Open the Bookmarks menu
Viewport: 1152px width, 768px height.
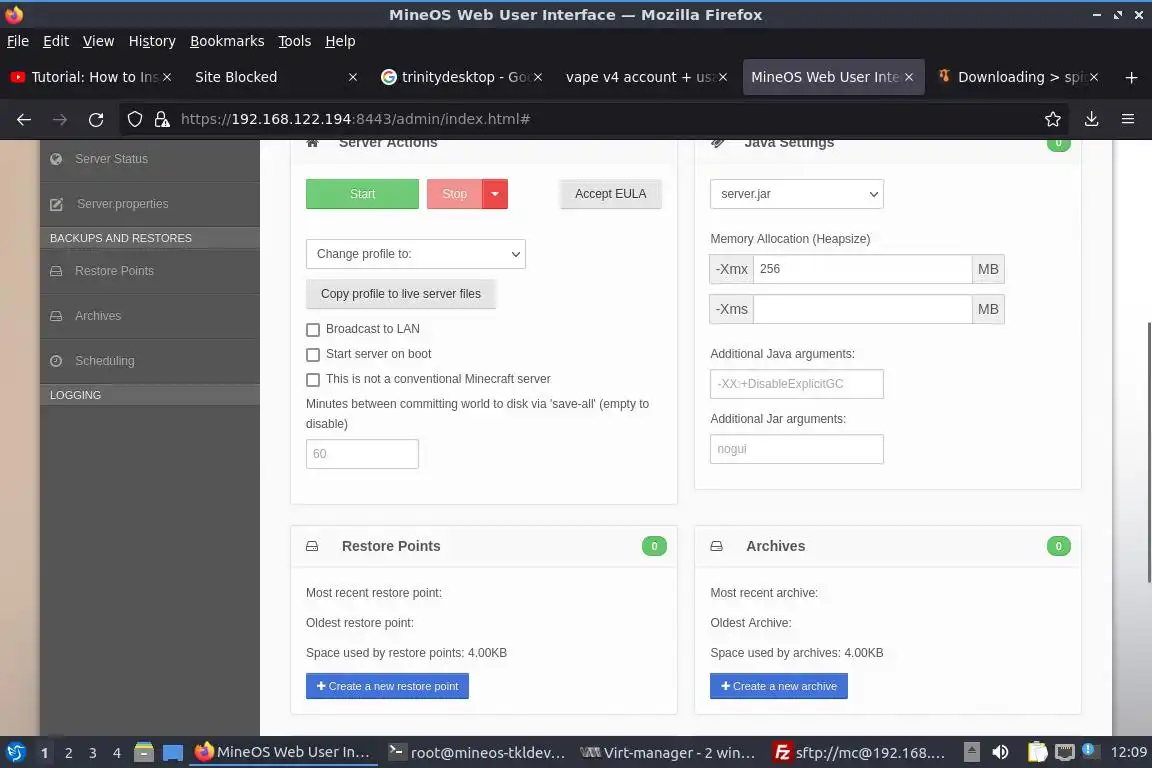(x=227, y=41)
